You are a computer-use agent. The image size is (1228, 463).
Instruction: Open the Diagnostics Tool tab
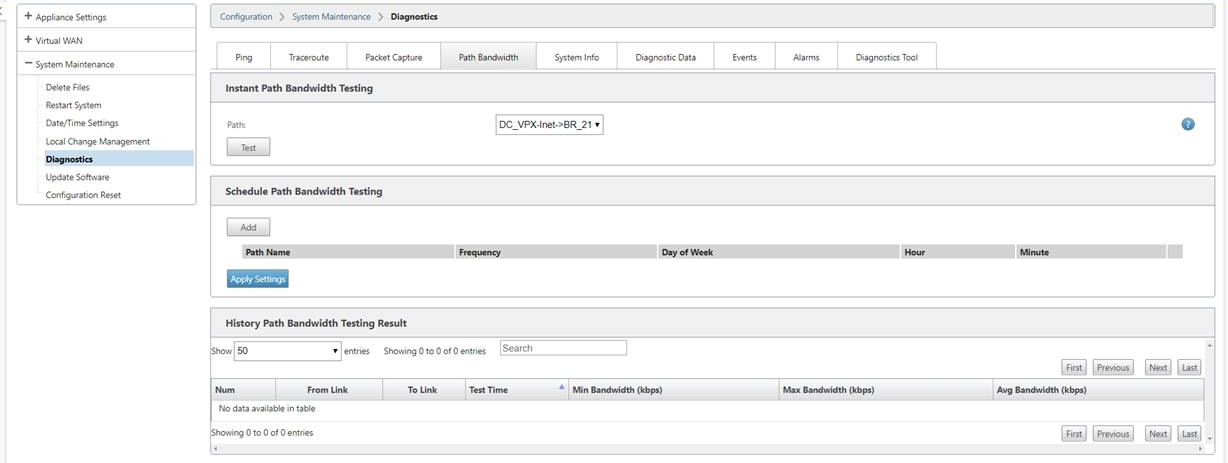[x=886, y=57]
